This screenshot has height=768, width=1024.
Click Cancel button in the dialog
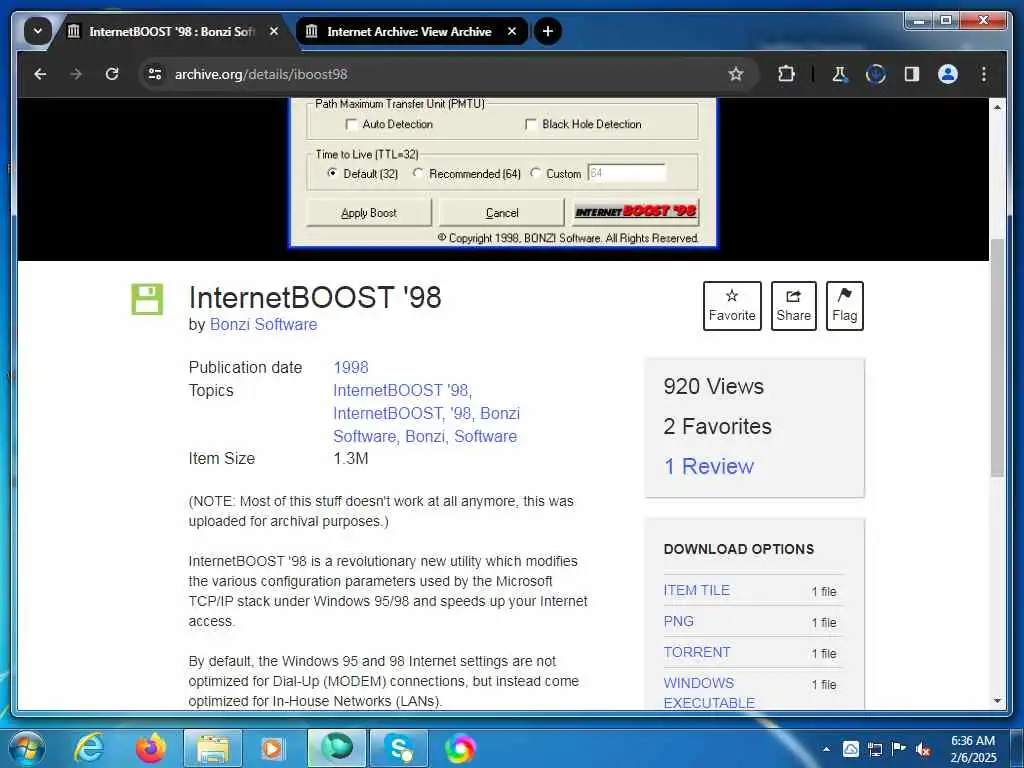pos(502,213)
